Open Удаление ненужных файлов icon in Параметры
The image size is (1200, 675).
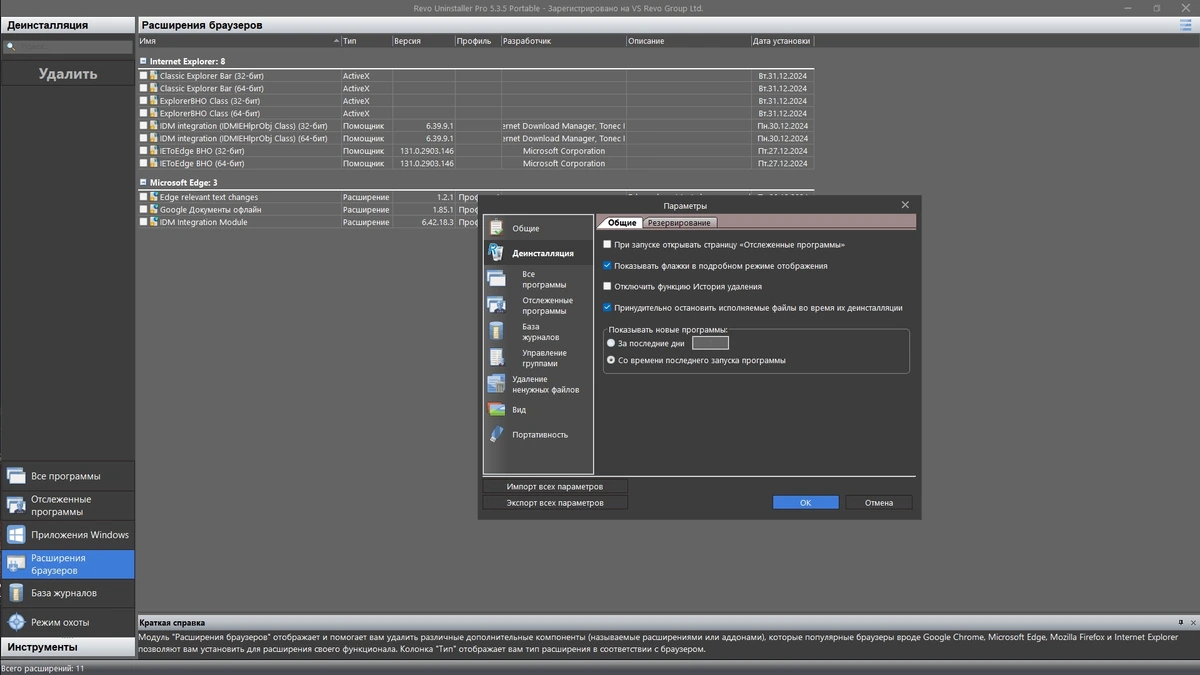[x=497, y=384]
